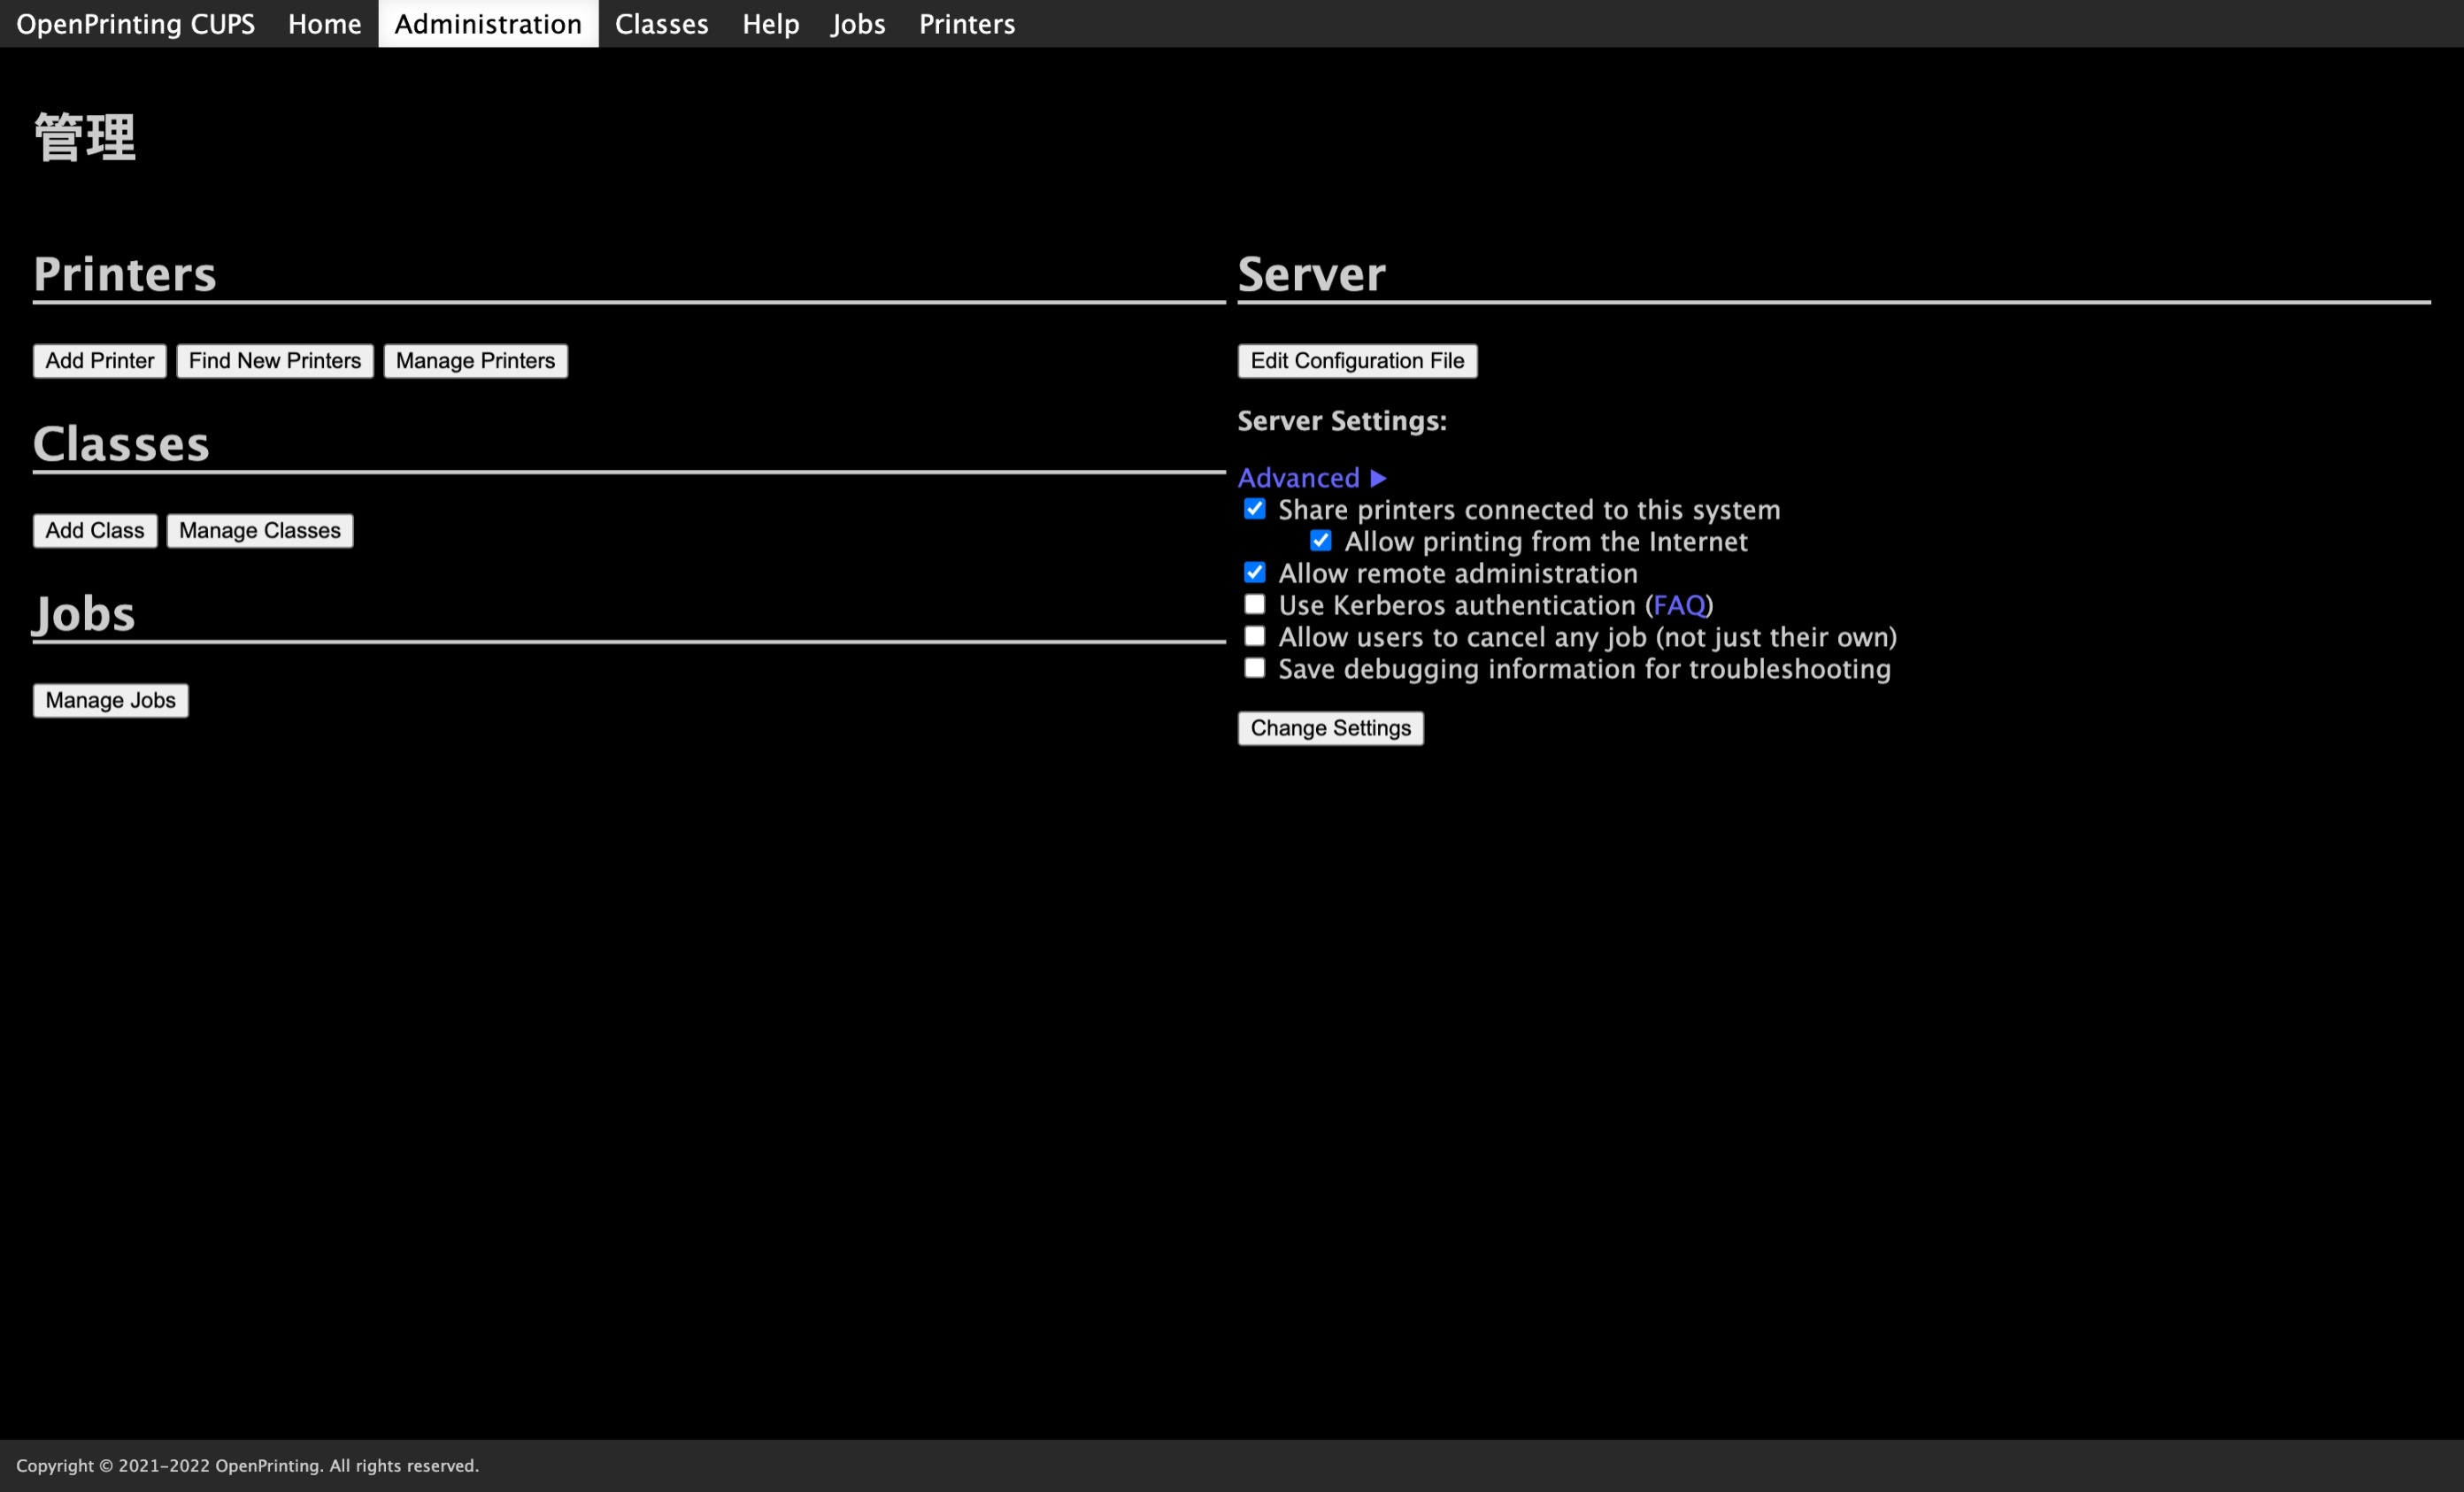
Task: Click Find New Printers
Action: point(275,361)
